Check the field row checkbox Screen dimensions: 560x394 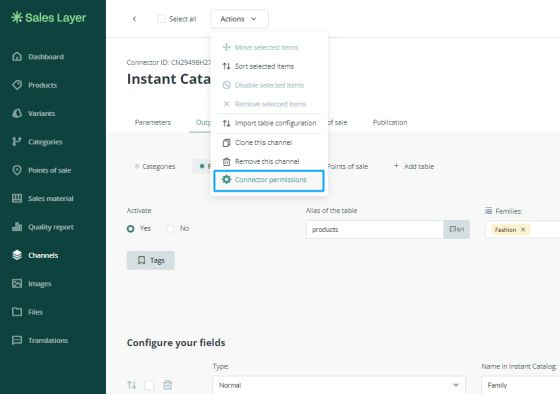tap(149, 385)
